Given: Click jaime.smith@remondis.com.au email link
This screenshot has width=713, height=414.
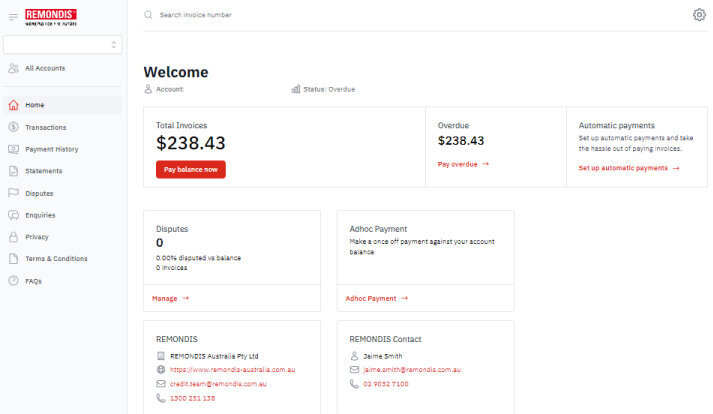Looking at the screenshot, I should (412, 370).
